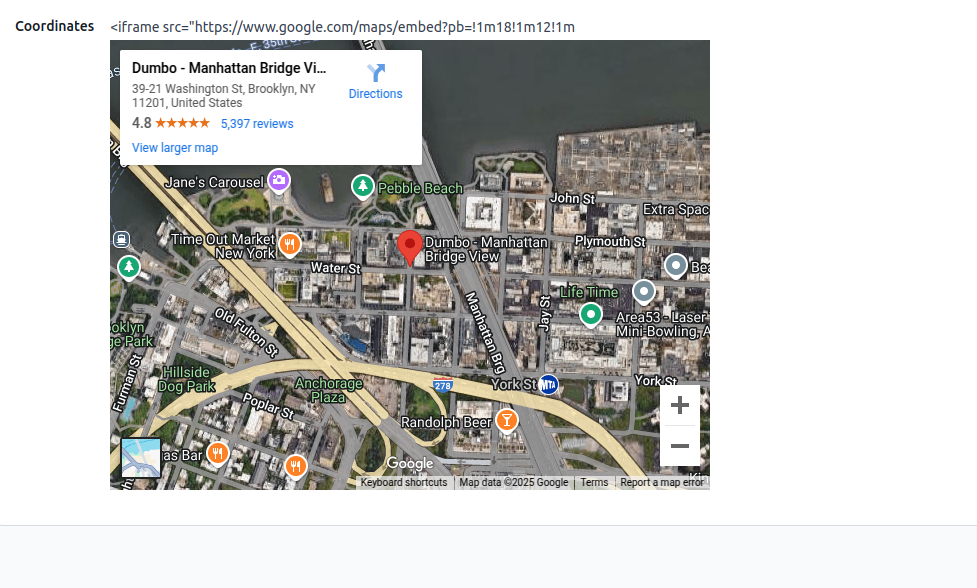
Task: Click the red Dumbo location pin
Action: point(410,248)
